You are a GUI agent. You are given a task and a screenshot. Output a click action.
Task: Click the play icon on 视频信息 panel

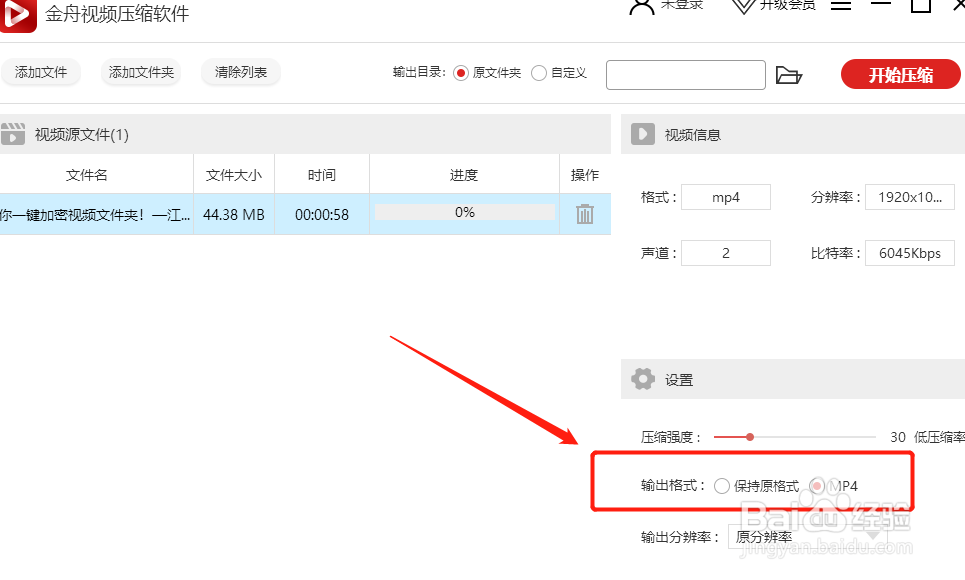pos(643,134)
